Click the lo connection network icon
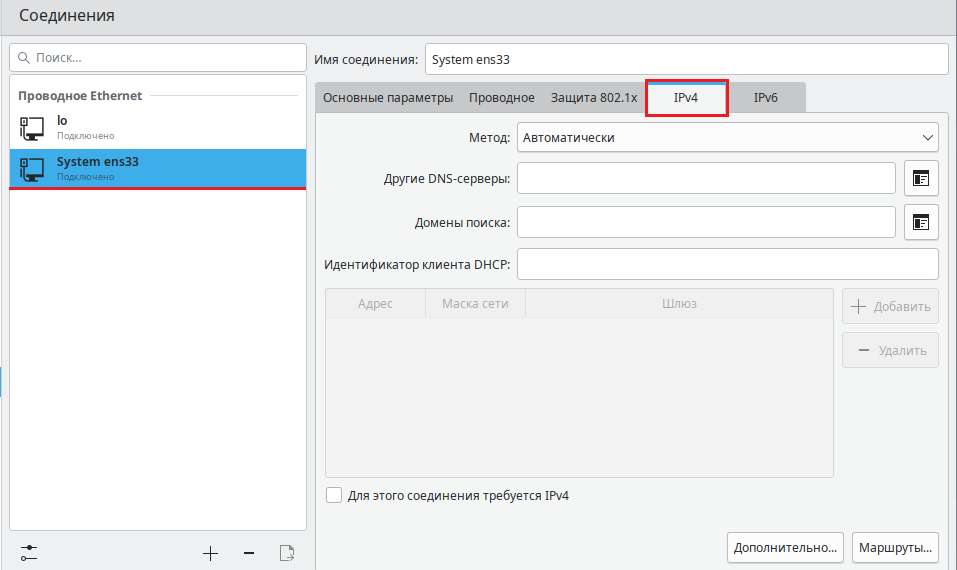This screenshot has width=957, height=570. pyautogui.click(x=32, y=127)
